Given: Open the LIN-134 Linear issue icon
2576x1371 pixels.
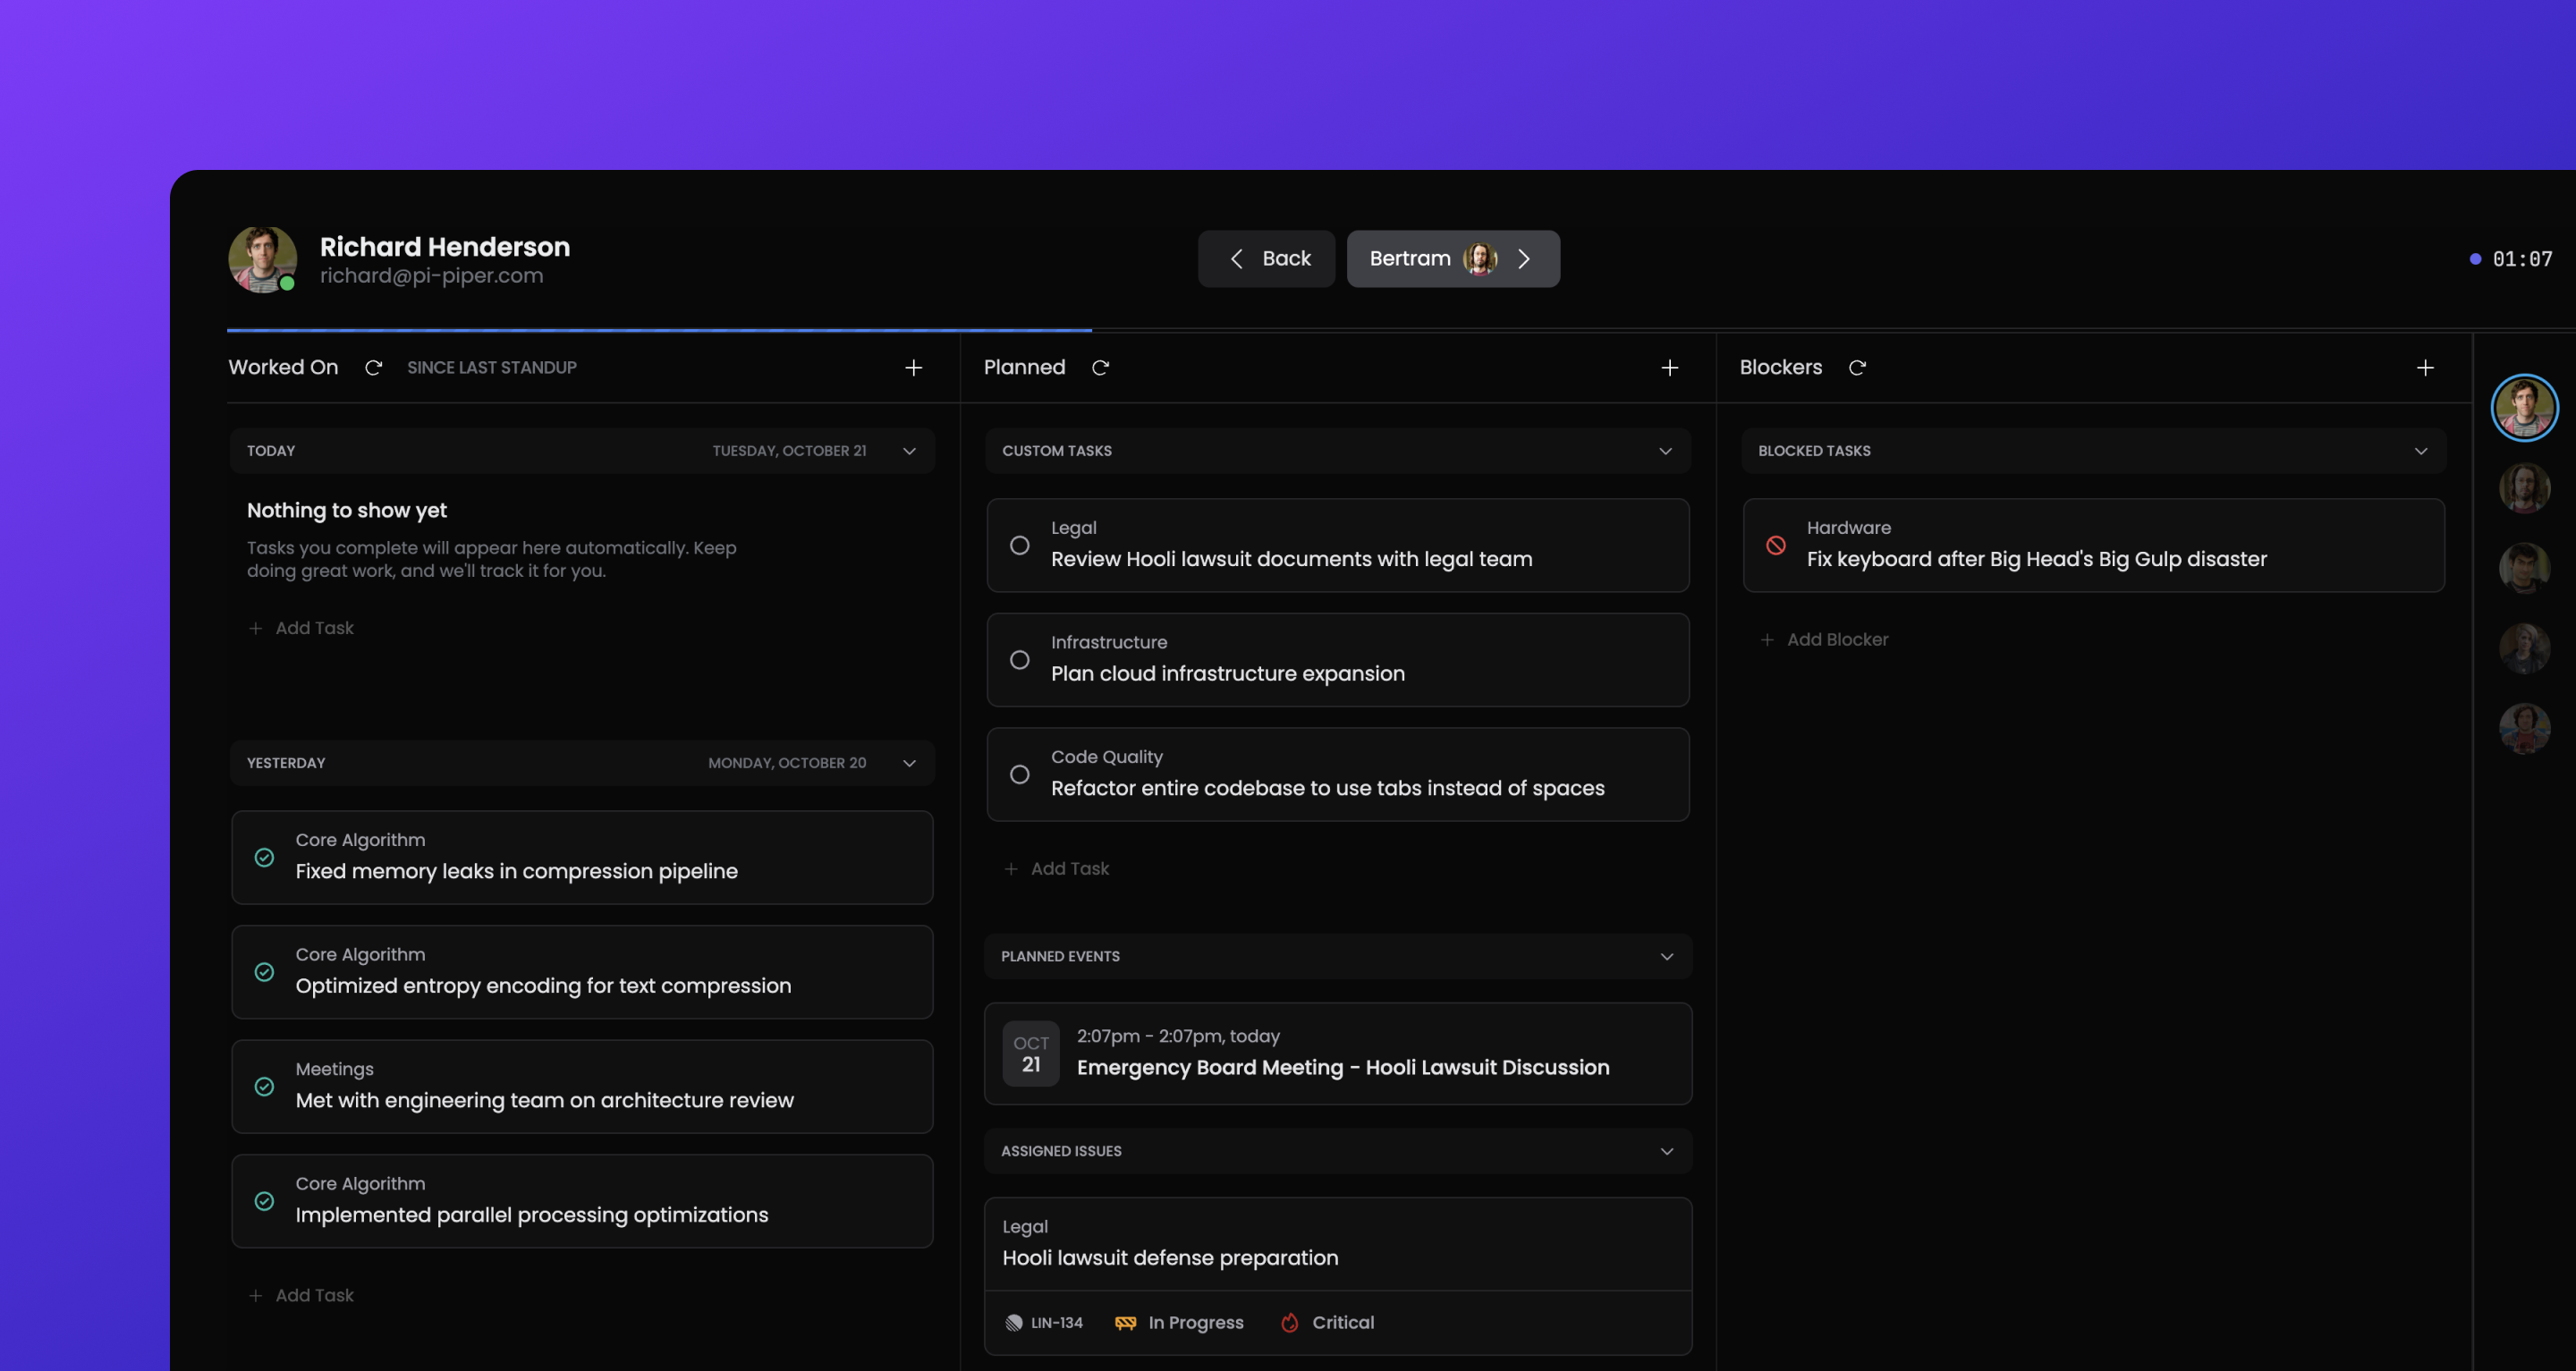Looking at the screenshot, I should (x=1013, y=1321).
